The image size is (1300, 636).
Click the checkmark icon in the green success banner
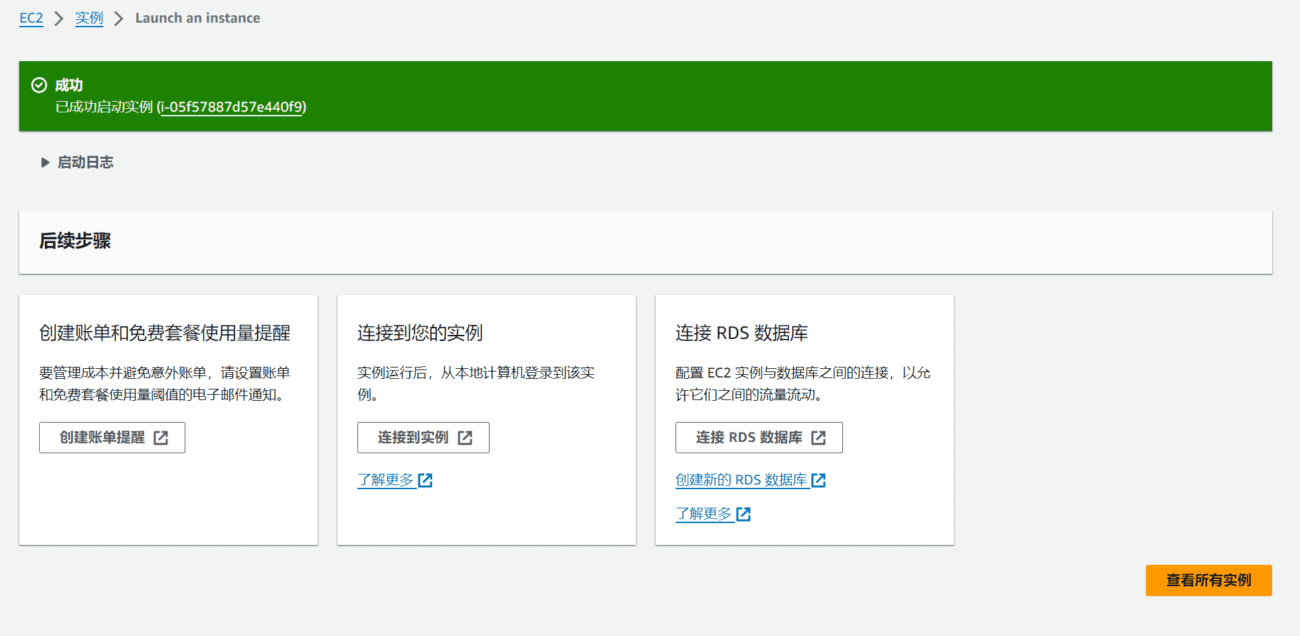click(x=38, y=85)
